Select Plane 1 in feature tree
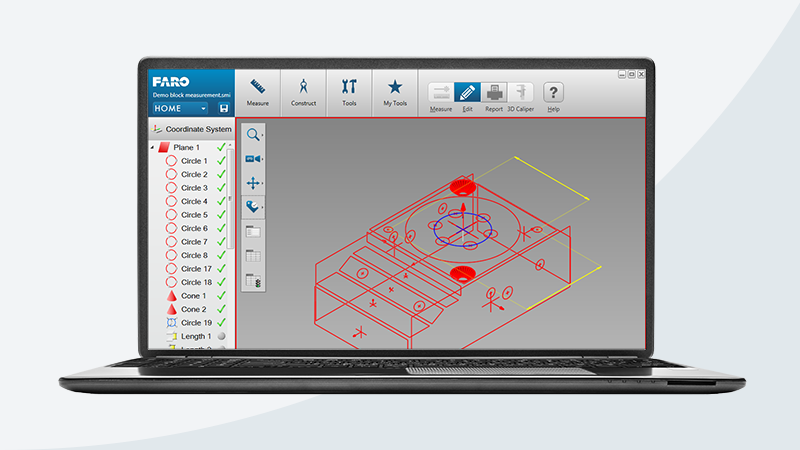This screenshot has width=800, height=450. (186, 147)
